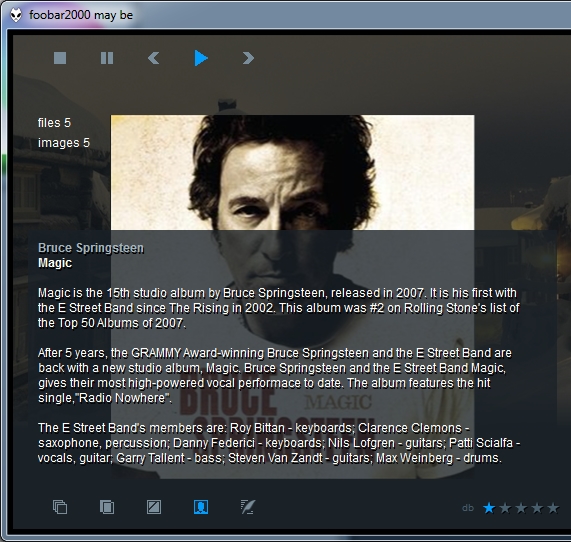Rate the track two stars
Image resolution: width=571 pixels, height=542 pixels.
(505, 508)
